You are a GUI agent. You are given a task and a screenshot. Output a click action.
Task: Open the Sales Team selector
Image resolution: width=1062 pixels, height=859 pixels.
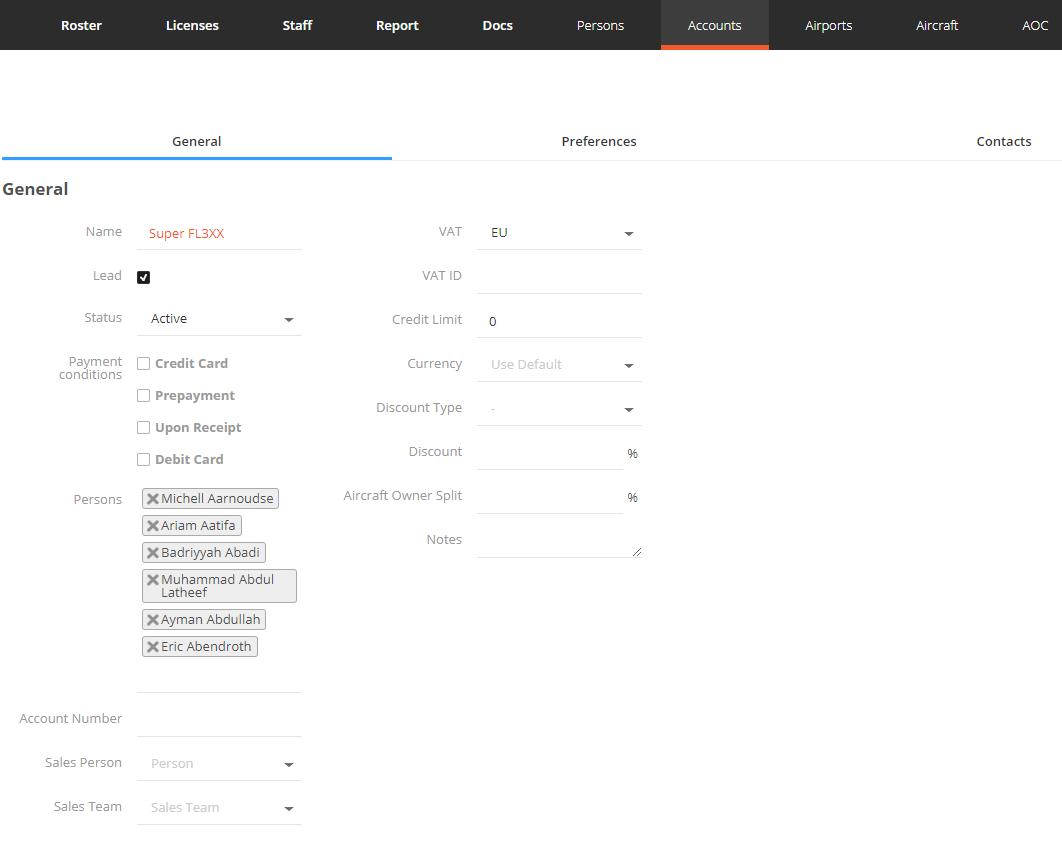click(219, 807)
